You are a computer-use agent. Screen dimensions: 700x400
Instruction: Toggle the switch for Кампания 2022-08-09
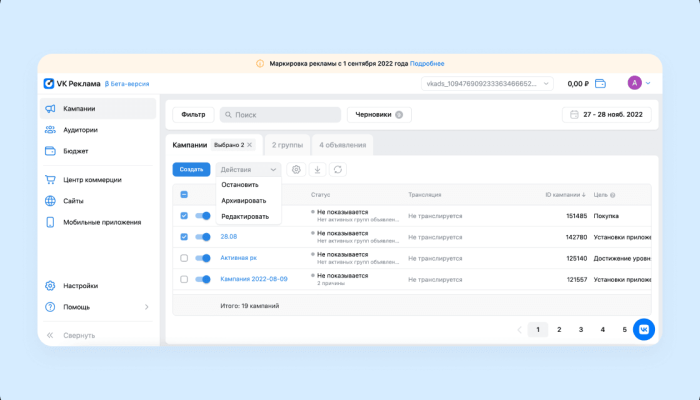click(203, 279)
